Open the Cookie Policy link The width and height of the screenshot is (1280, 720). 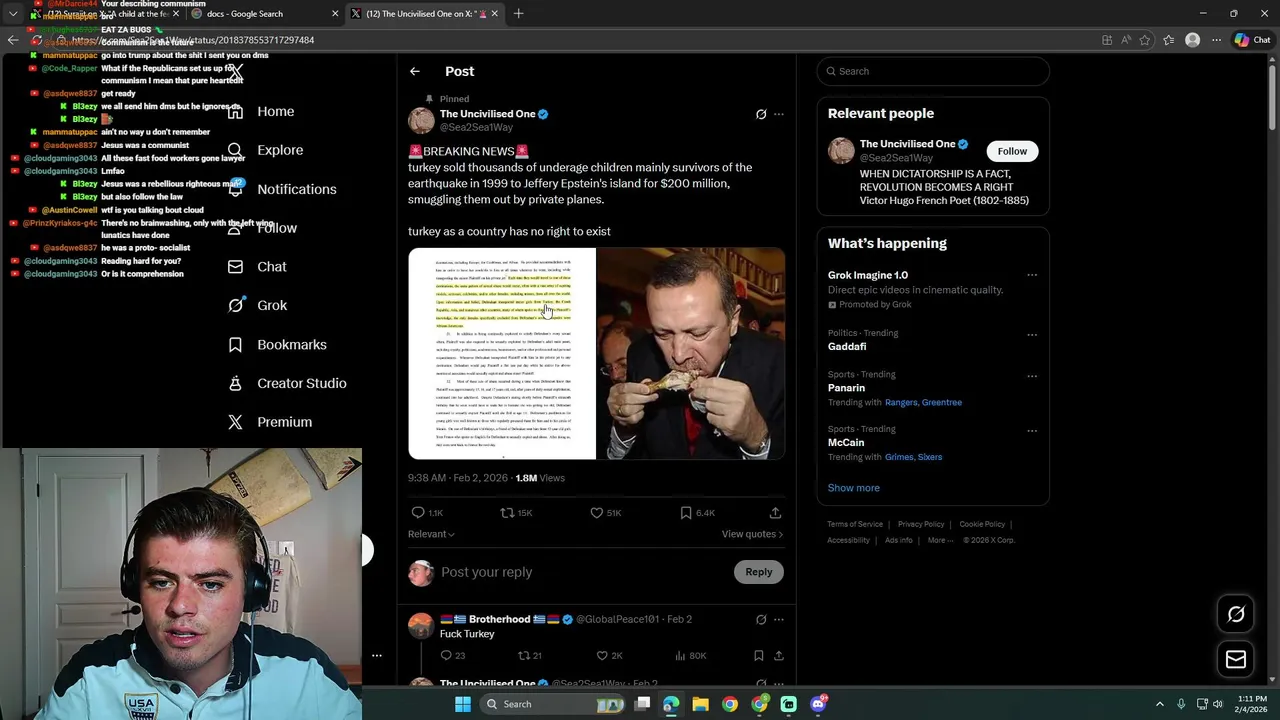982,524
